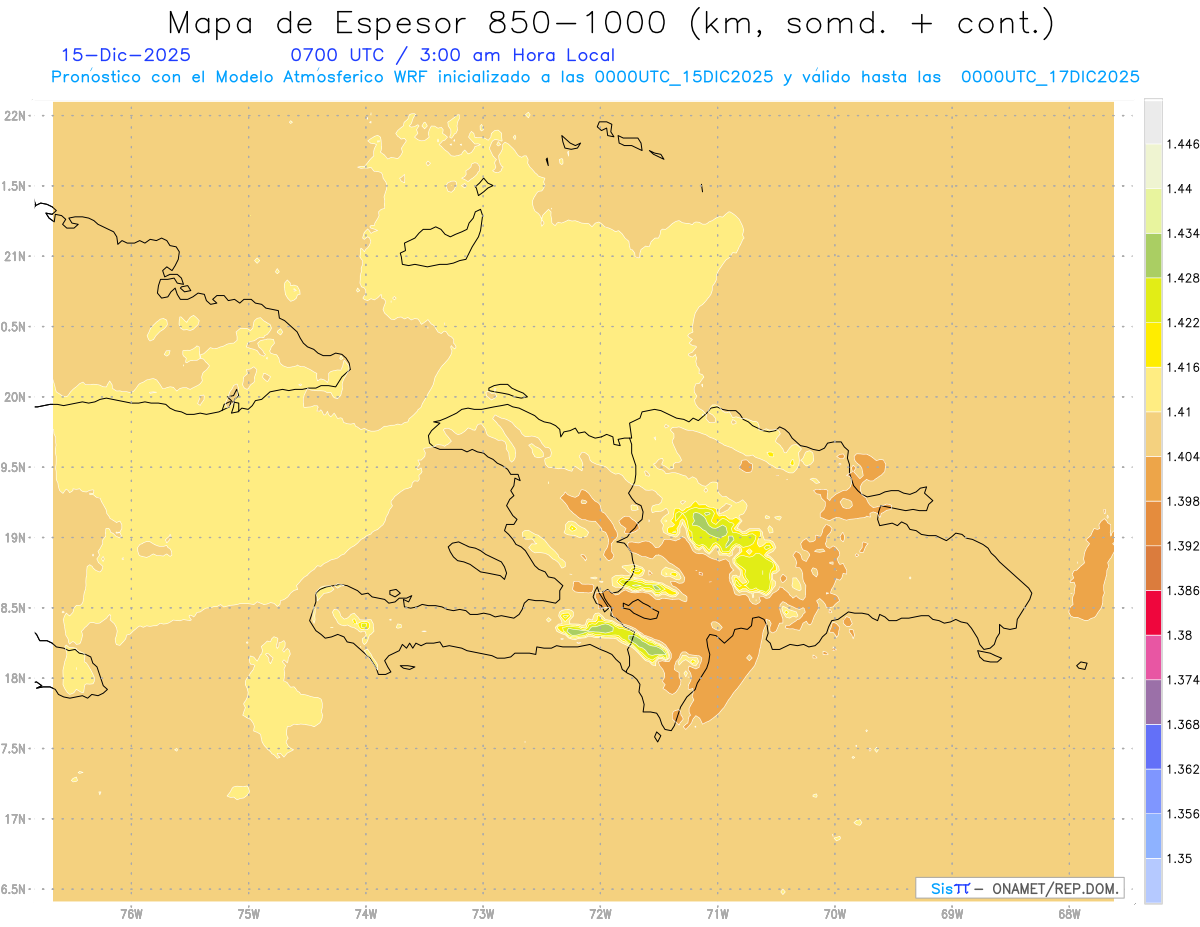Click the legend value "1.398"
Screen dimensions: 1200x927
pos(1183,501)
